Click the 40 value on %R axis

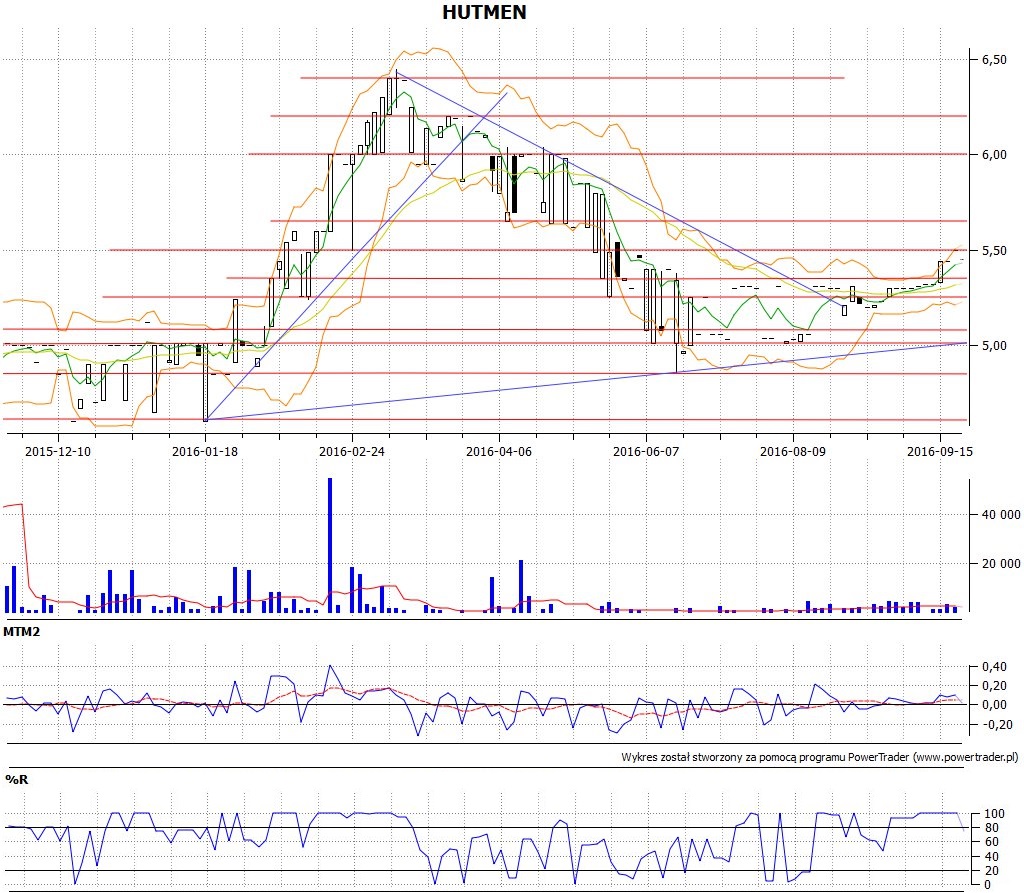click(991, 857)
